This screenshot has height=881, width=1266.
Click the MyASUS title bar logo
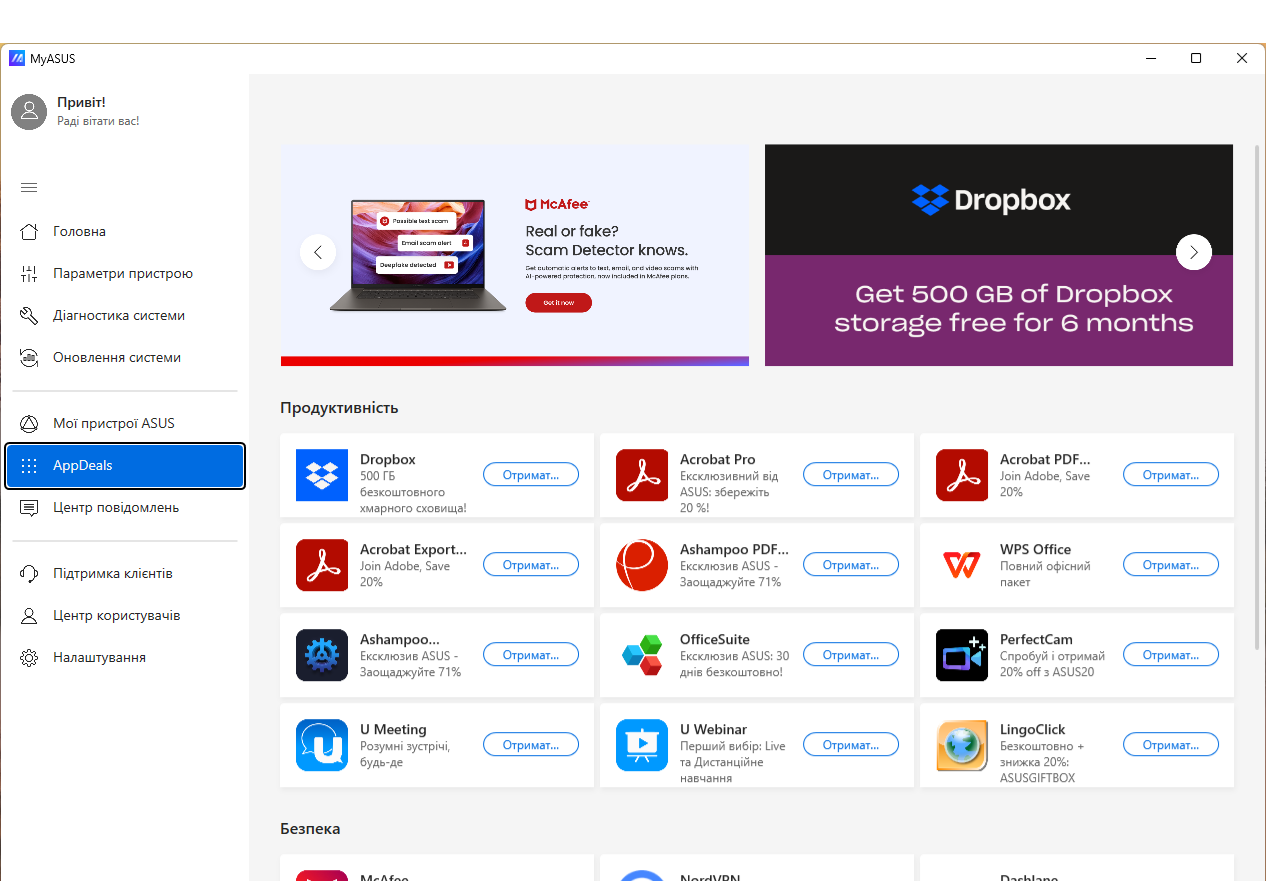pyautogui.click(x=17, y=58)
